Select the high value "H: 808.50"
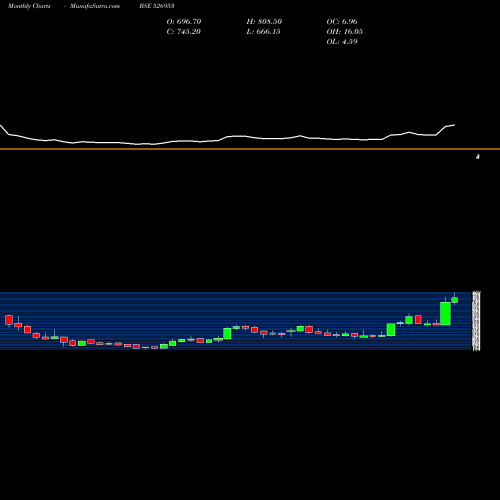This screenshot has width=500, height=500. [264, 21]
